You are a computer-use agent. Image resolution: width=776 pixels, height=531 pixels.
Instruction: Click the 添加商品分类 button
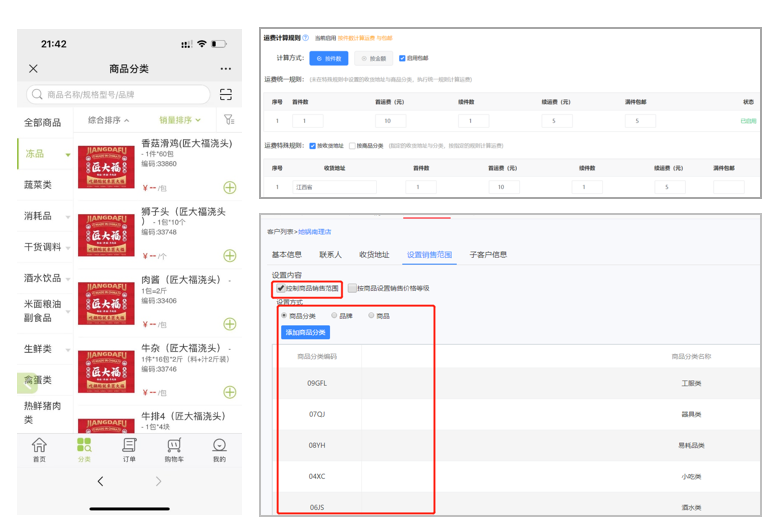(x=305, y=332)
